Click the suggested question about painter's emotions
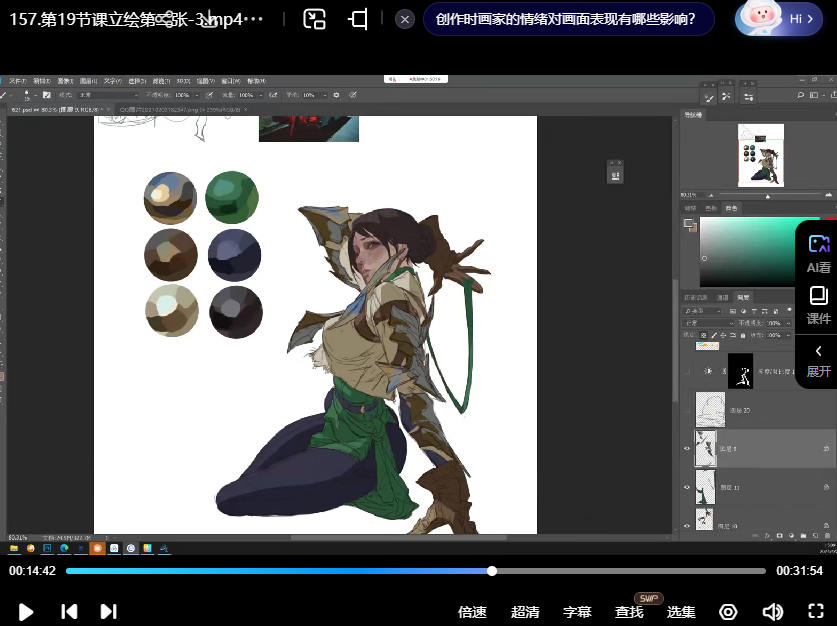 565,19
